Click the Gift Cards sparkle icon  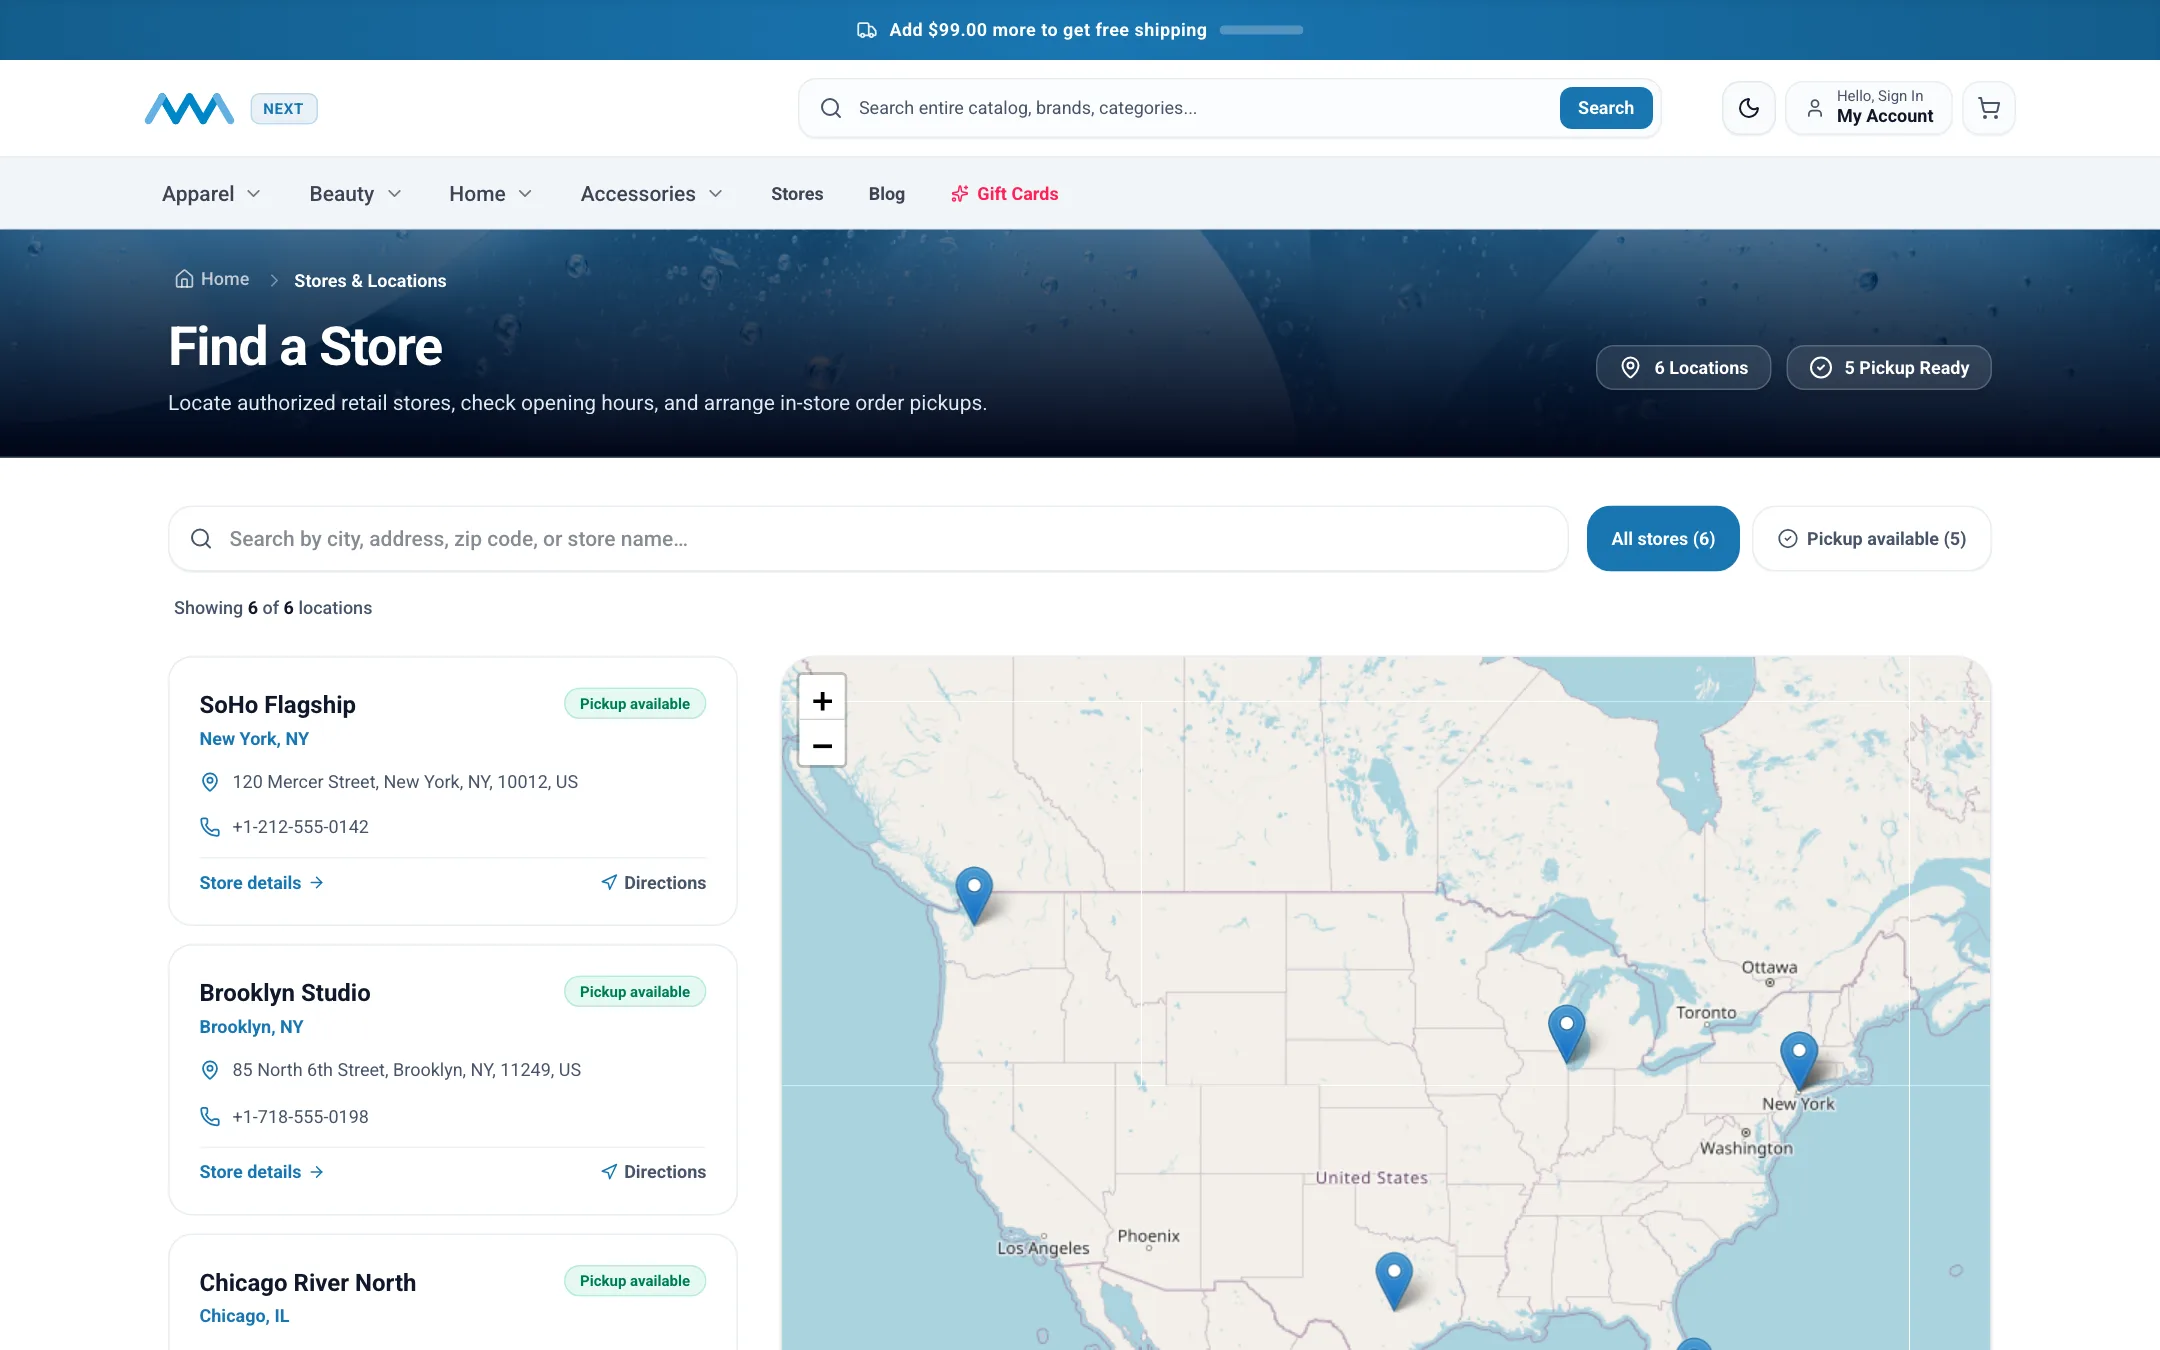click(x=960, y=194)
